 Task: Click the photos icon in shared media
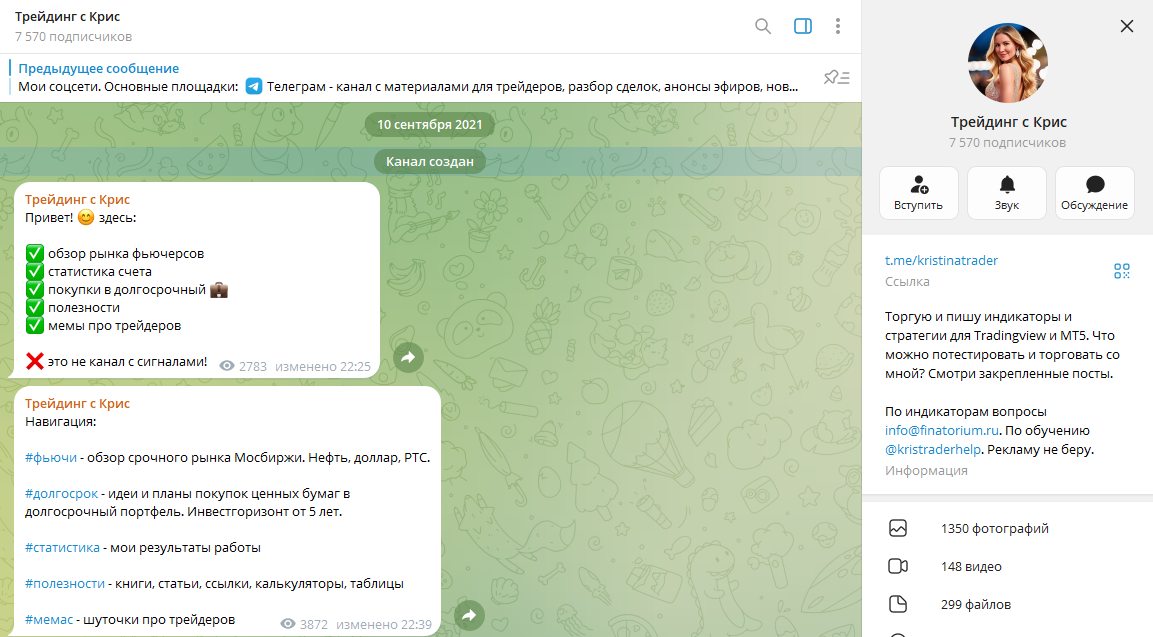(898, 528)
